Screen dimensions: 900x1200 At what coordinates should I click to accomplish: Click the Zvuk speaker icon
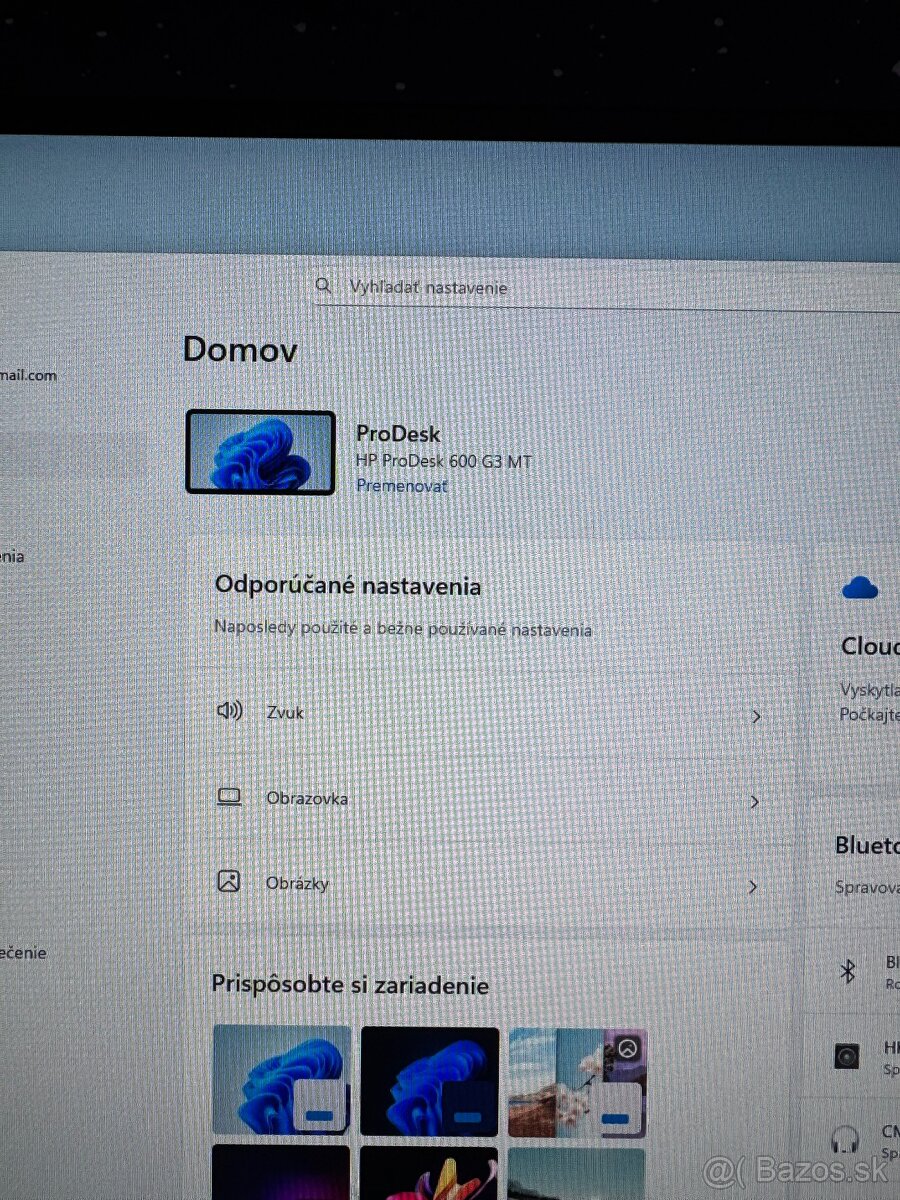[x=230, y=711]
